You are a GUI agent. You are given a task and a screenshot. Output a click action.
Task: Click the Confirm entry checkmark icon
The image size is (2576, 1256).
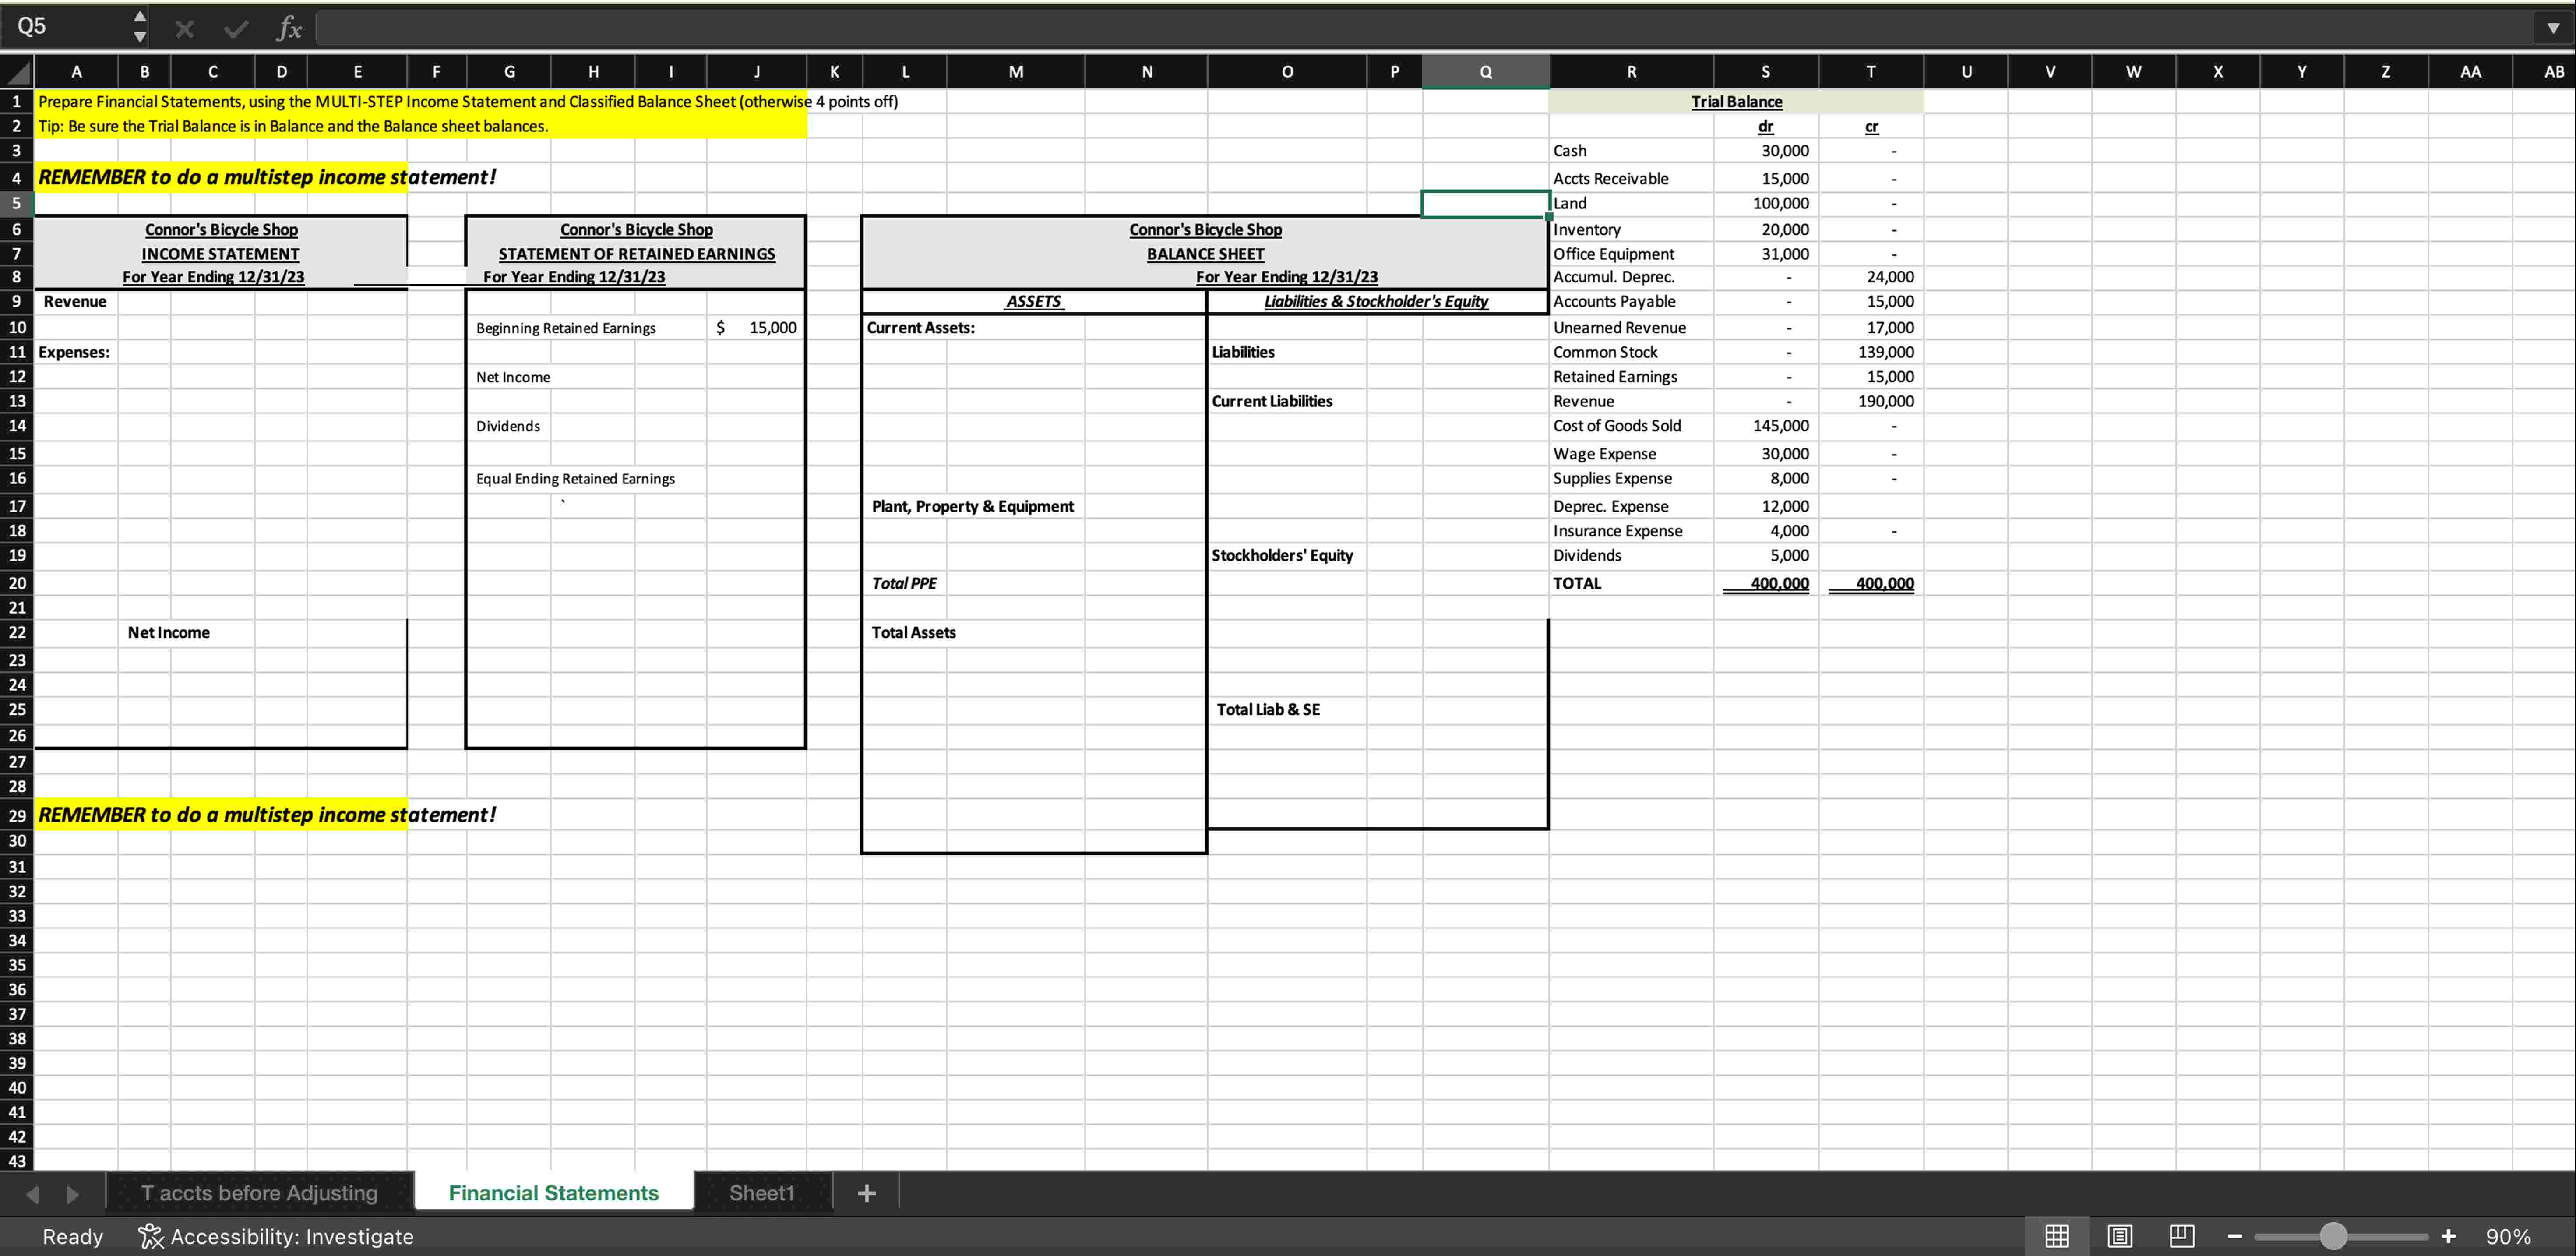coord(236,28)
